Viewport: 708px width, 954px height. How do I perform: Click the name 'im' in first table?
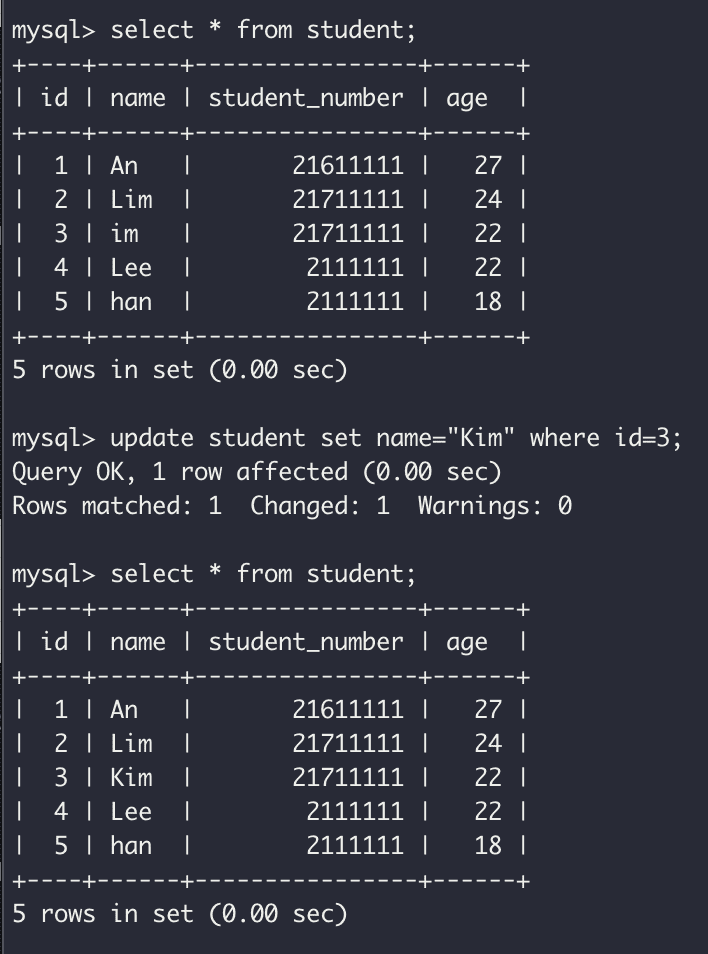pos(125,234)
